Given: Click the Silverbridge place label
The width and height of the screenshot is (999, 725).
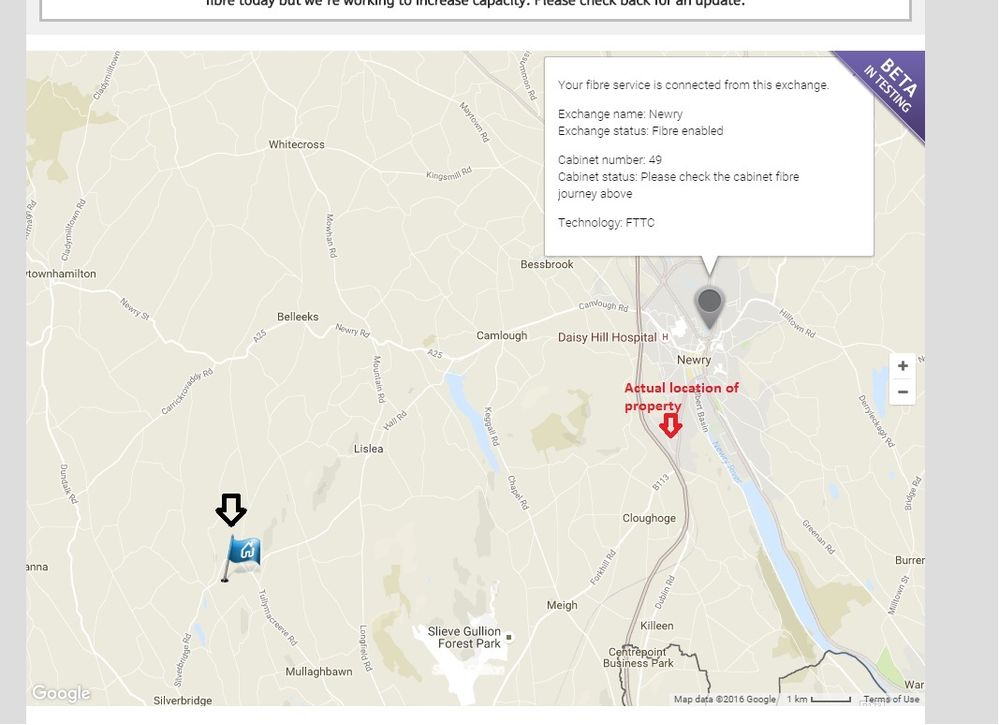Looking at the screenshot, I should click(x=182, y=700).
